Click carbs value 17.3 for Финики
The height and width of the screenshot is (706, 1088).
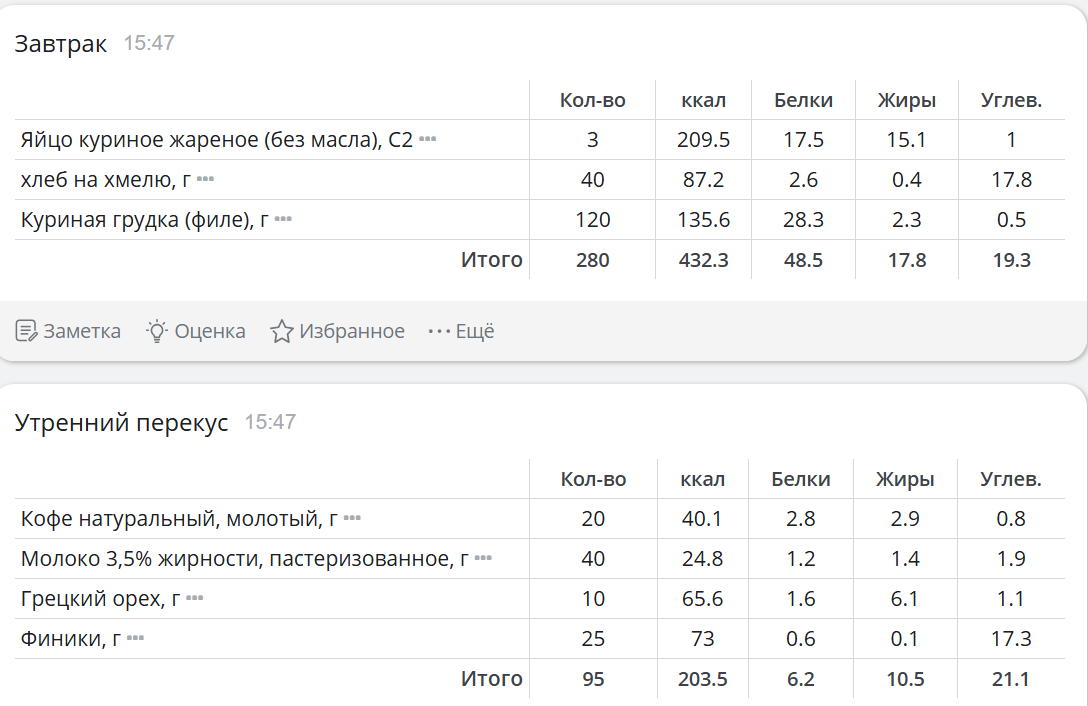click(1011, 639)
